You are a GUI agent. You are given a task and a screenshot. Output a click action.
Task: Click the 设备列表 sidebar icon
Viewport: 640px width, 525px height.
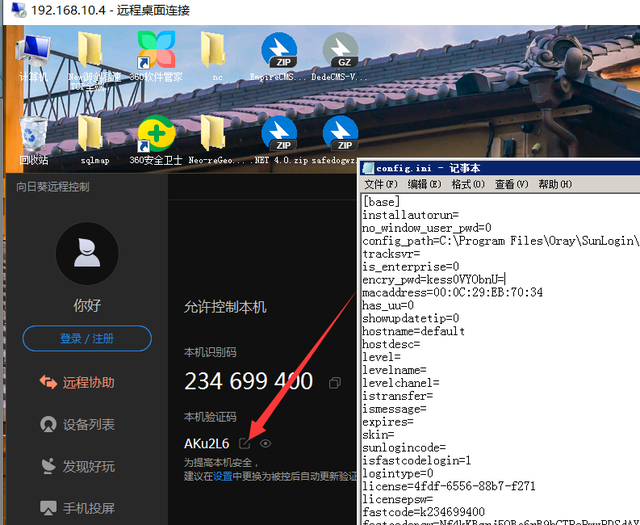[x=48, y=424]
